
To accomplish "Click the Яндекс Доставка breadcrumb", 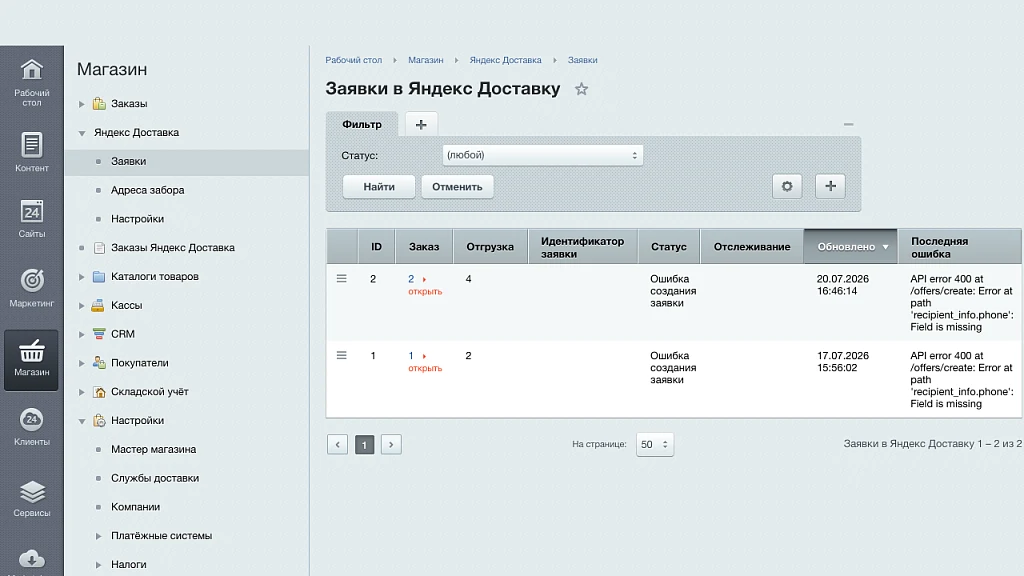I will [505, 60].
